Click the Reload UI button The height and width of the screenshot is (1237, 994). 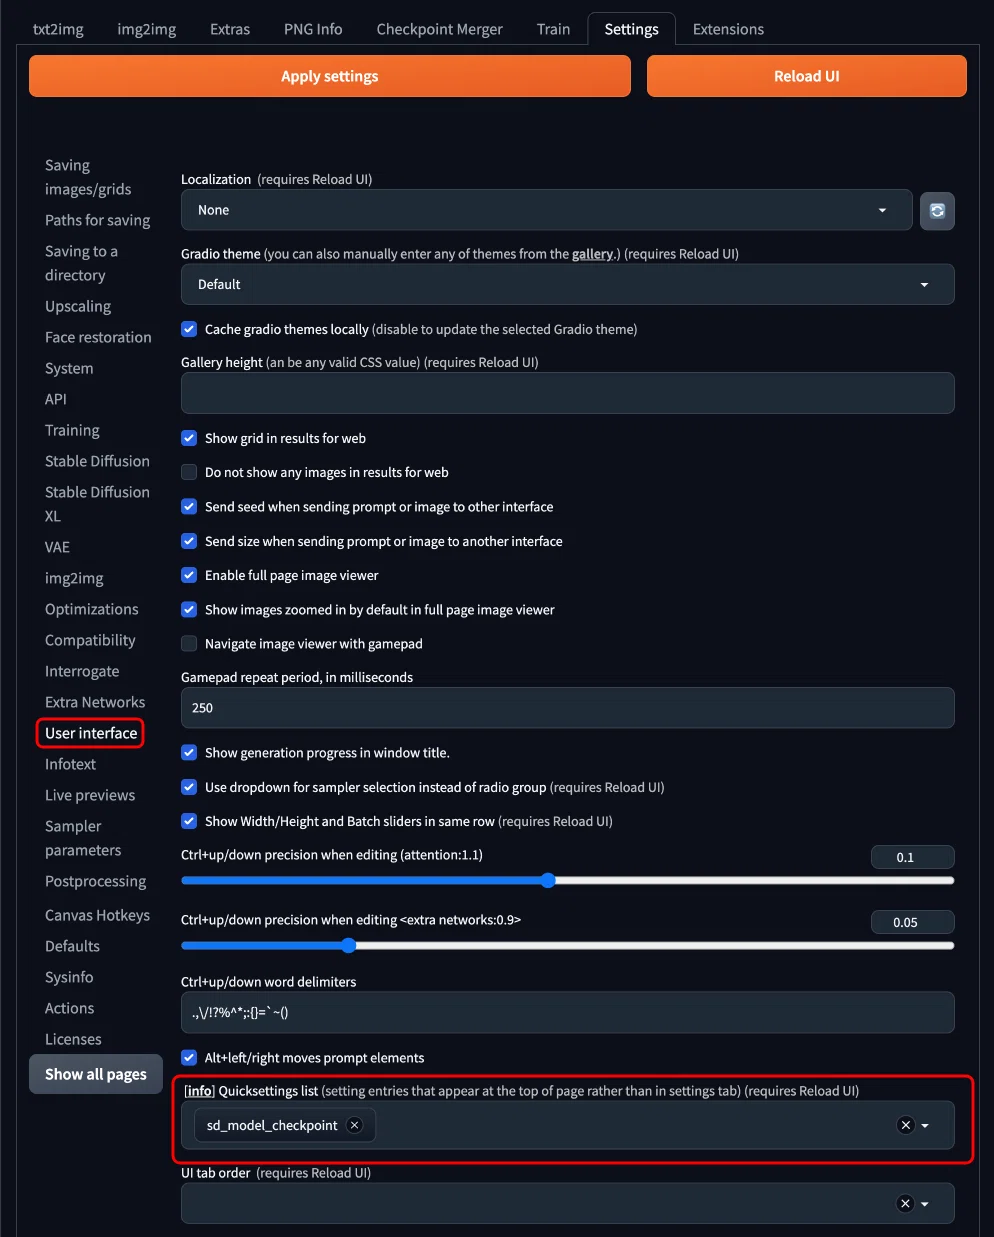tap(807, 76)
